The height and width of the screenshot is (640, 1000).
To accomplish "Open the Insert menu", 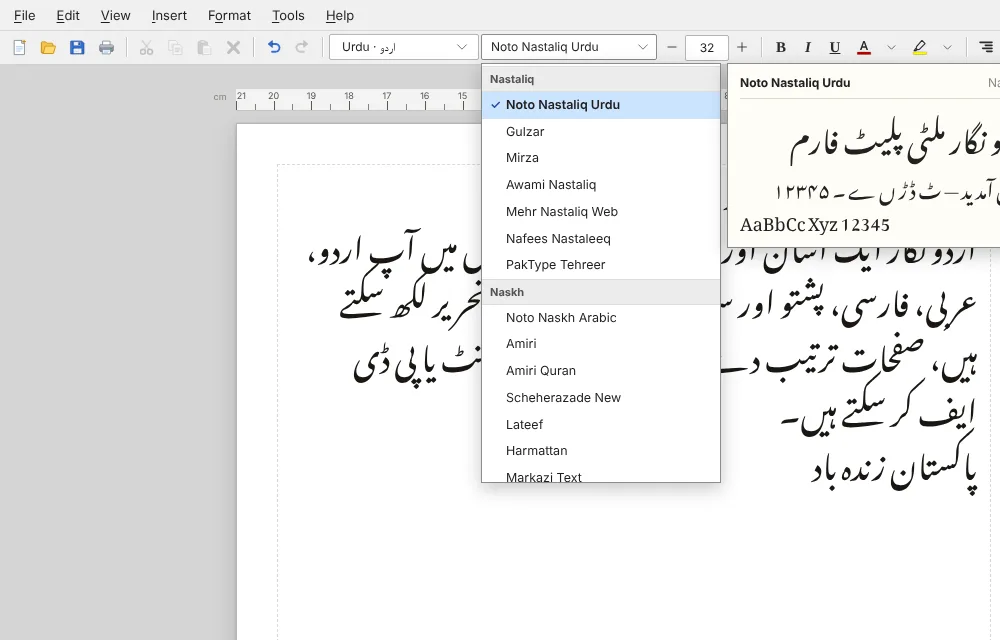I will 169,15.
